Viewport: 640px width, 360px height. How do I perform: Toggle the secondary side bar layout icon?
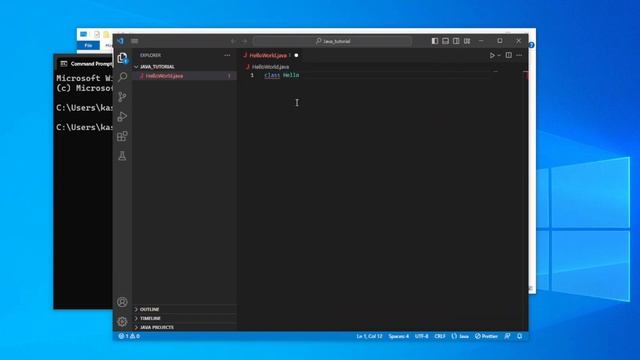point(456,41)
